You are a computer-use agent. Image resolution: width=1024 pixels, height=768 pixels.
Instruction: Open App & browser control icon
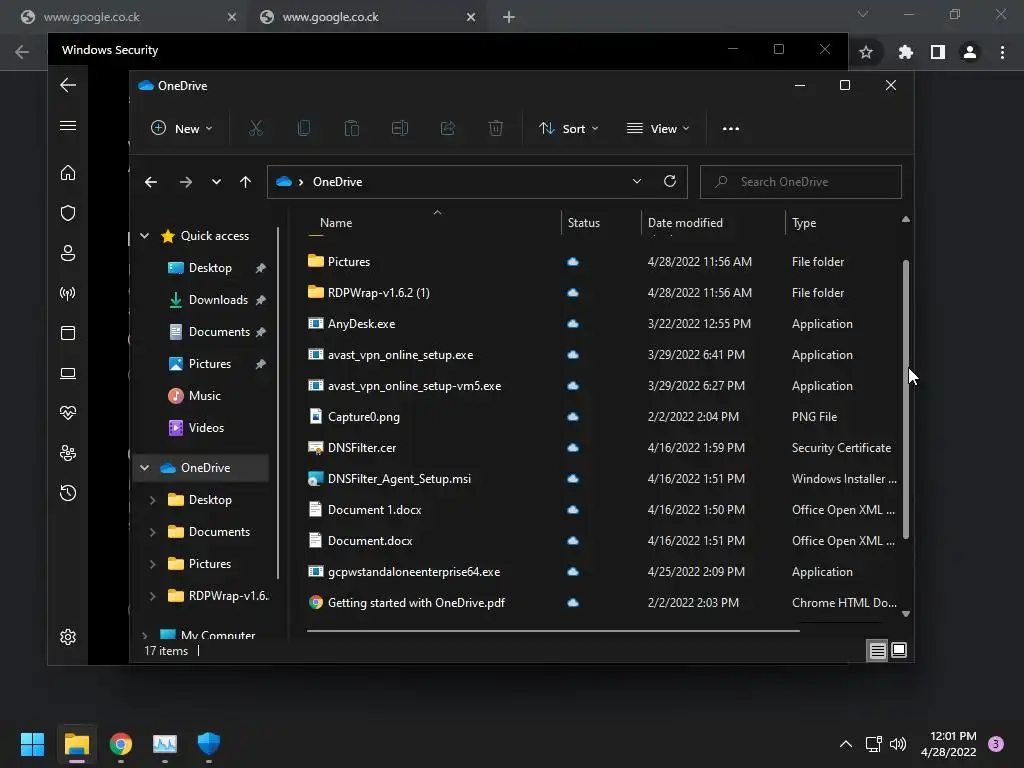tap(68, 333)
